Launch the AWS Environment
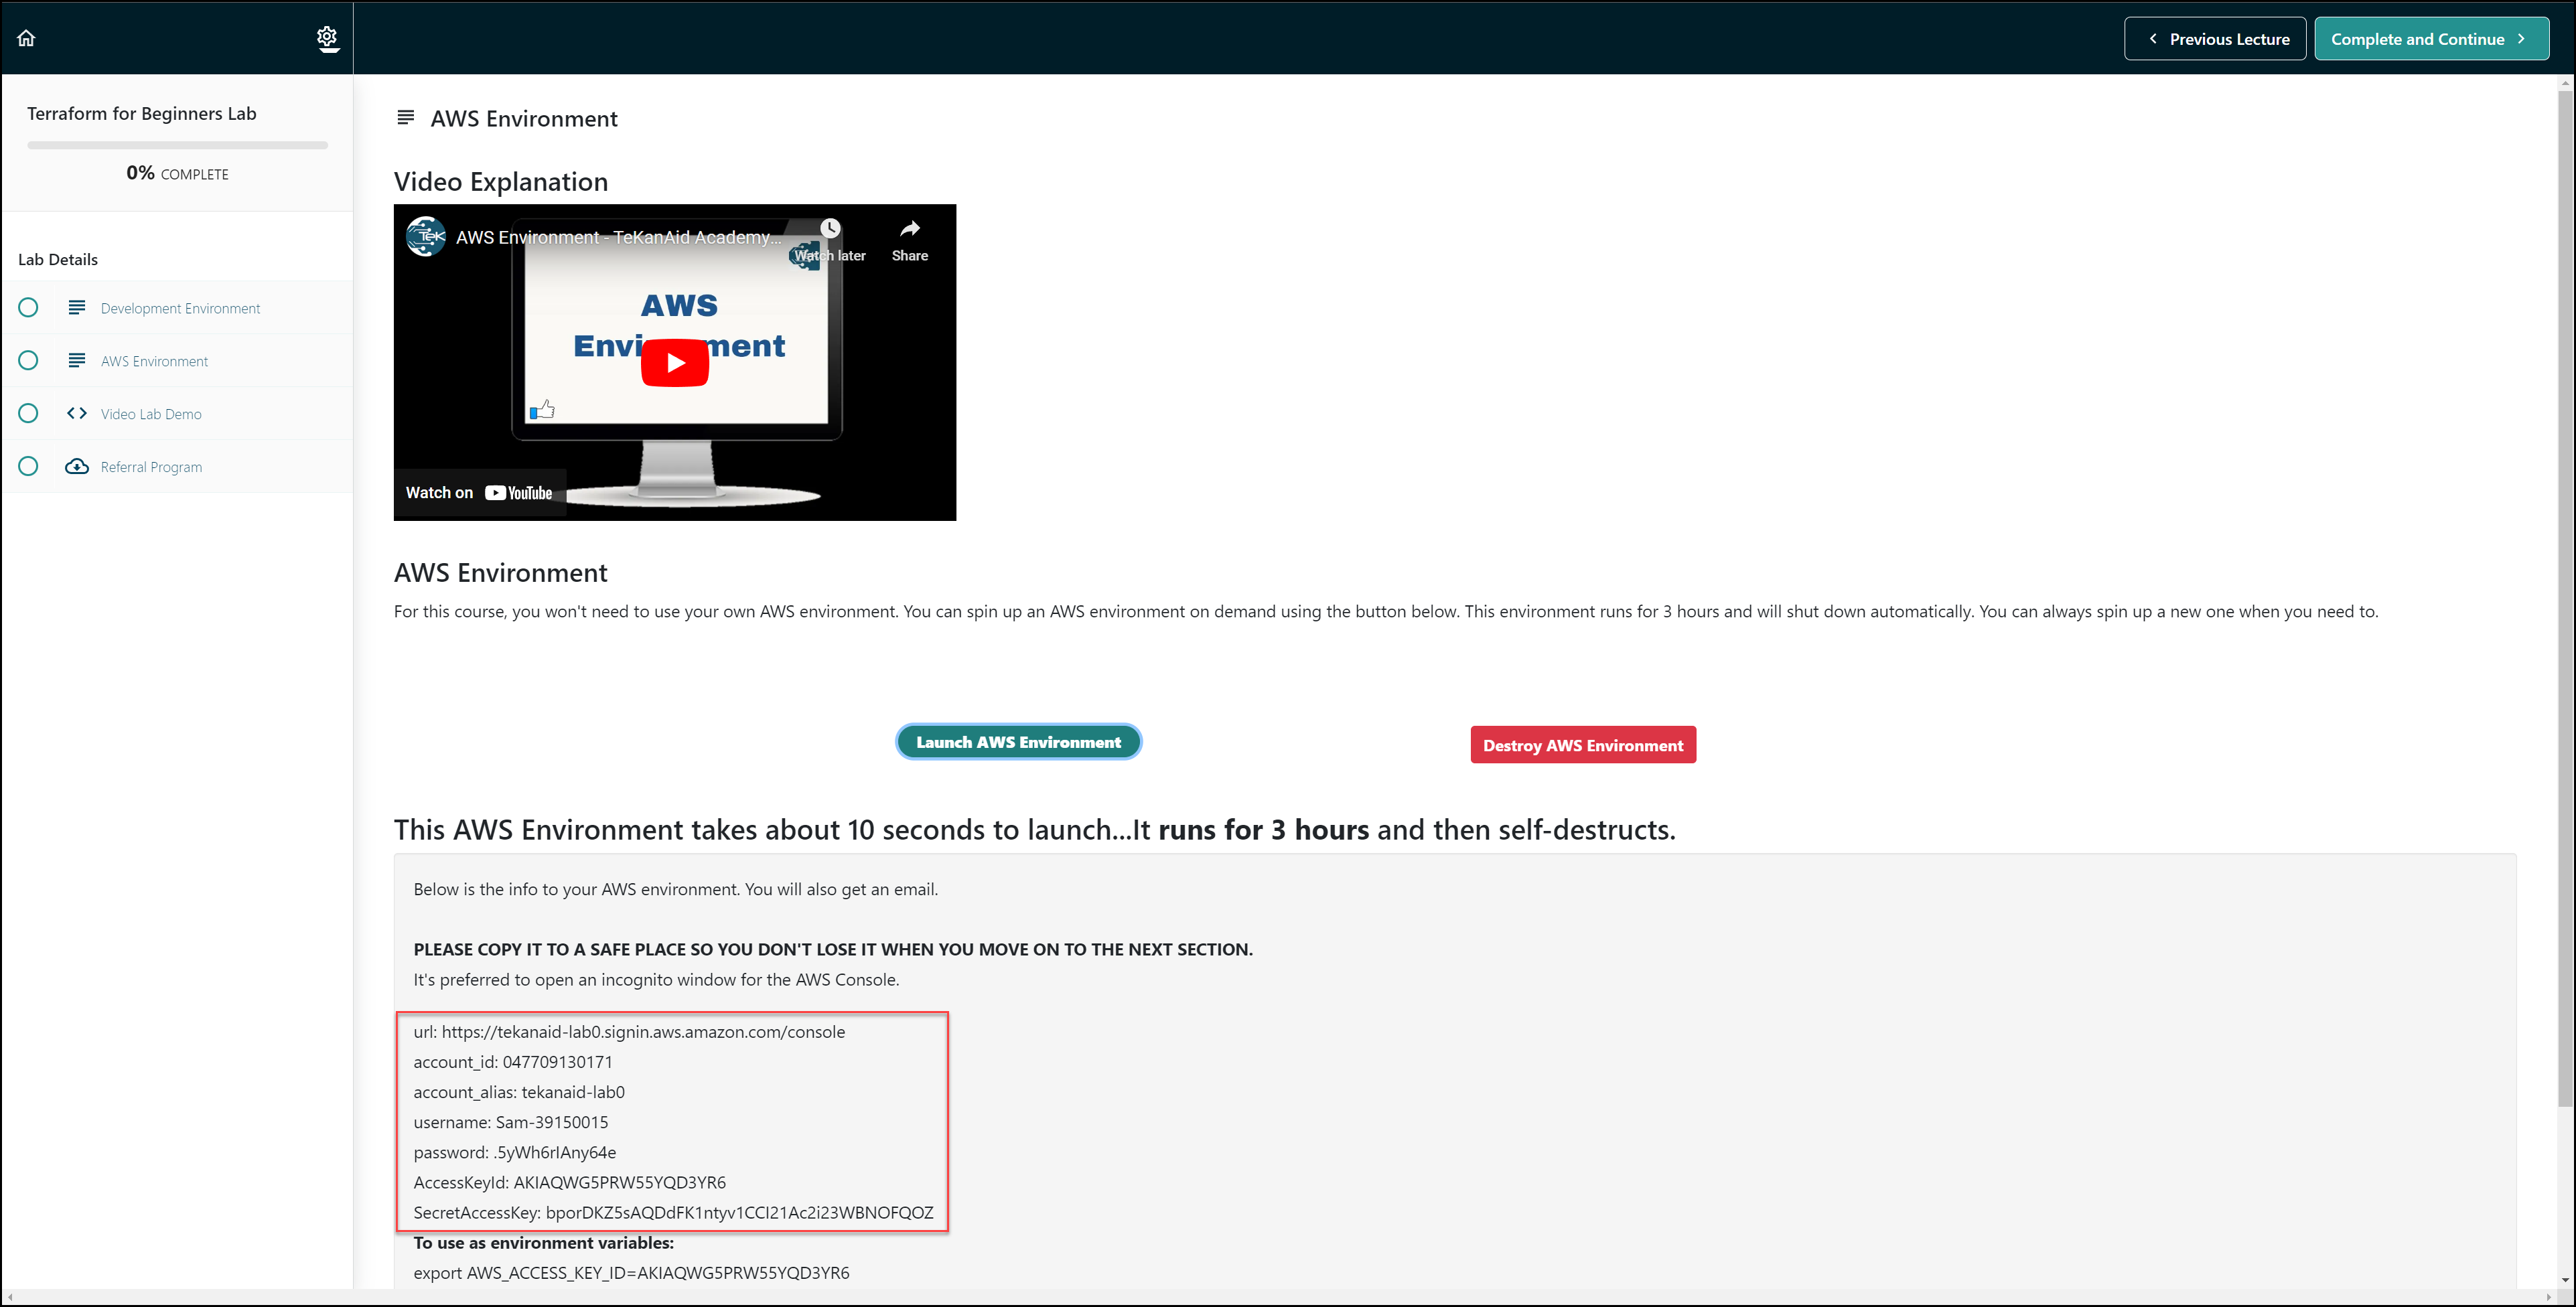2576x1307 pixels. tap(1018, 741)
